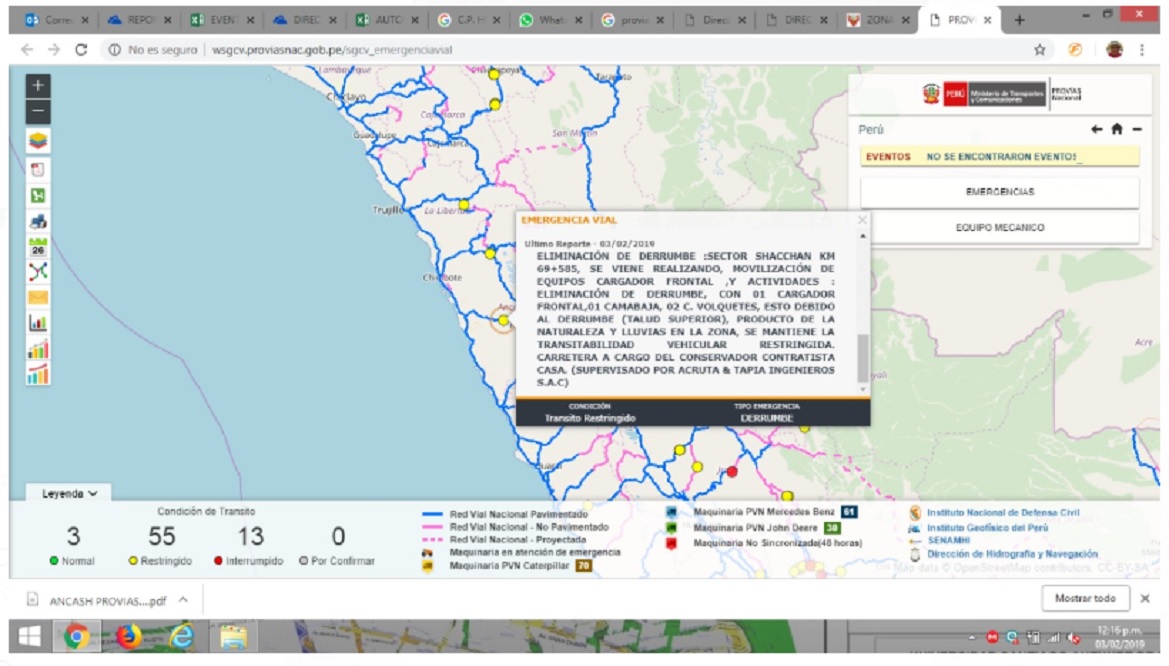Click the yellow envelope mail icon
1169x666 pixels.
(x=38, y=298)
